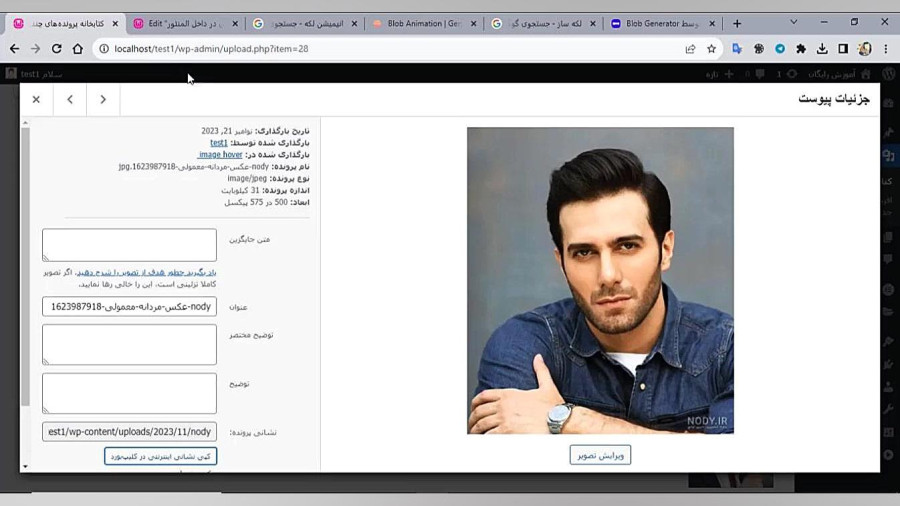Click the browser forward arrow
The image size is (900, 506).
(35, 49)
